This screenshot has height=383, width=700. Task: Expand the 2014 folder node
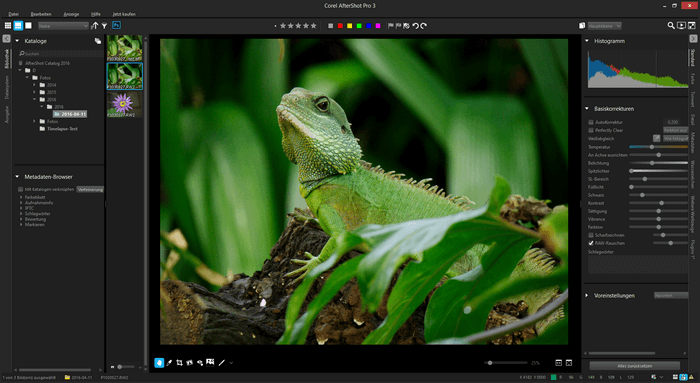coord(34,85)
